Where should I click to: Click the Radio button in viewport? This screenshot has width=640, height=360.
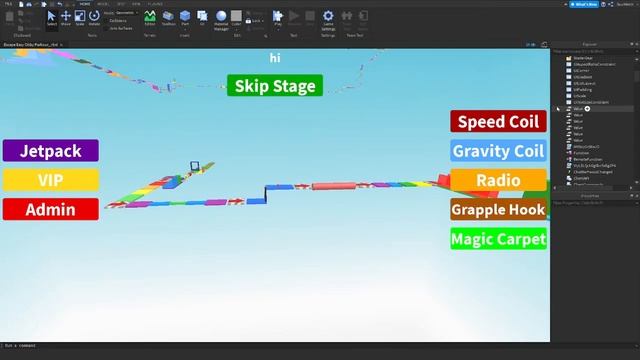click(498, 180)
